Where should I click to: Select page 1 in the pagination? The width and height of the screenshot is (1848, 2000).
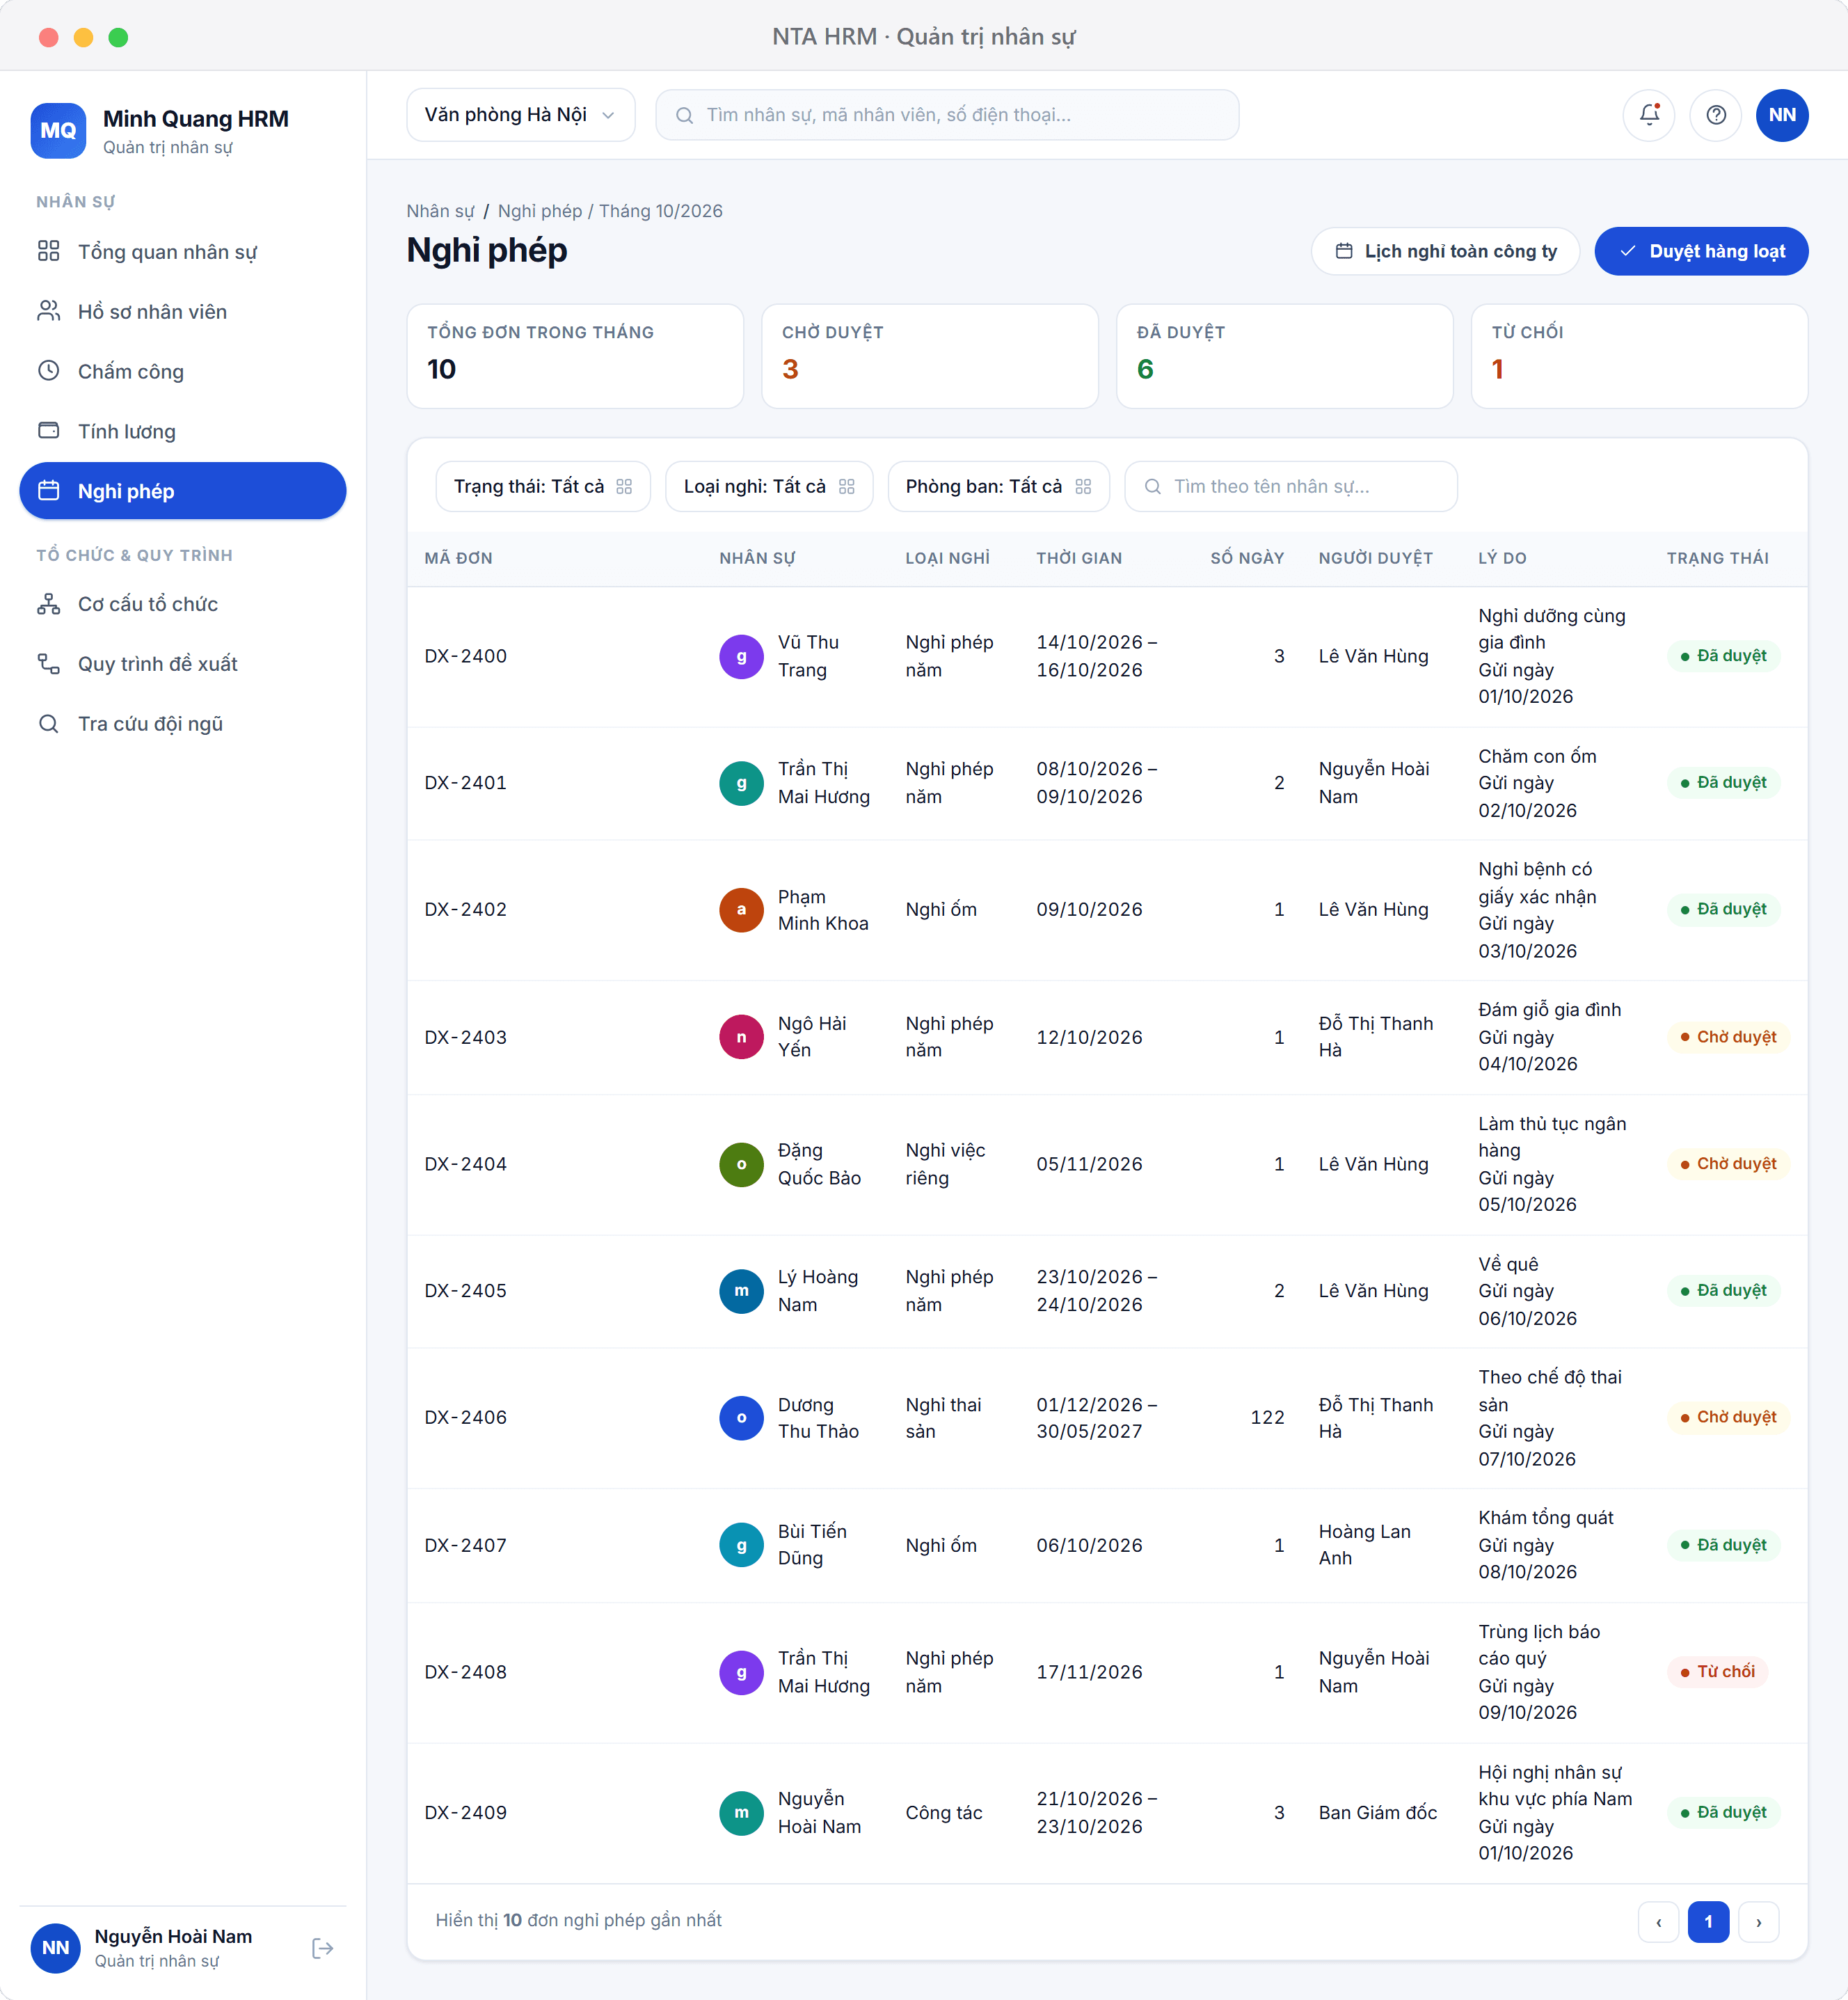pos(1708,1922)
